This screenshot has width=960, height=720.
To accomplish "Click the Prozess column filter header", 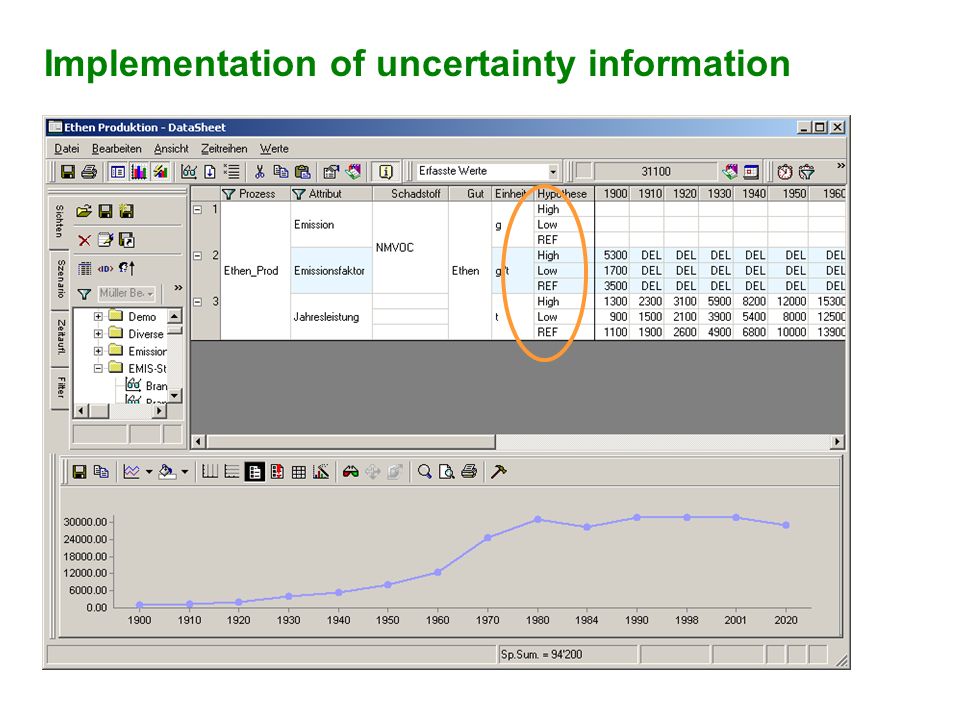I will point(255,194).
